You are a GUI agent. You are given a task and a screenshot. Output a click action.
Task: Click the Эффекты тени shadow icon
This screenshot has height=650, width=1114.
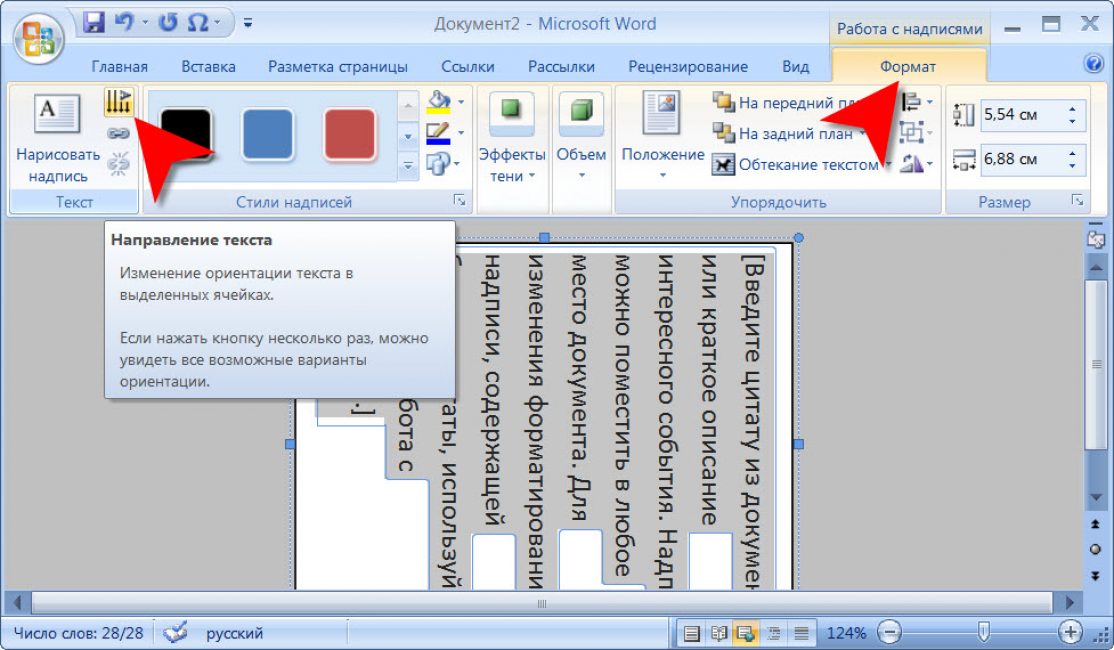point(512,112)
